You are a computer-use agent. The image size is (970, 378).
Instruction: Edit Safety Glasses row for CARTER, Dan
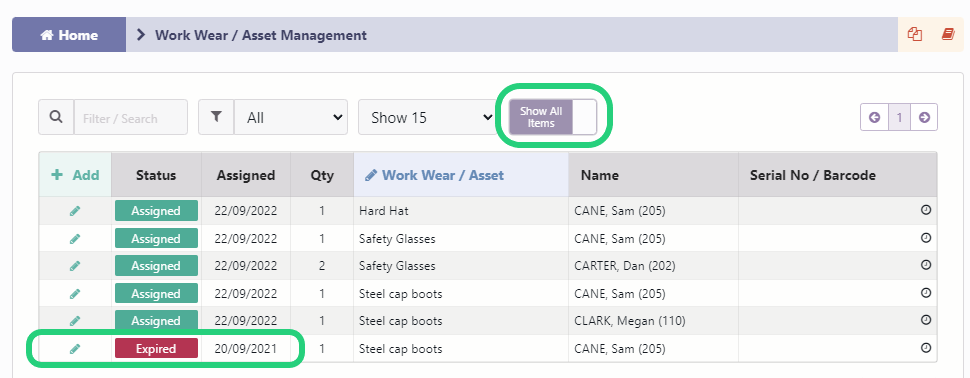point(75,266)
